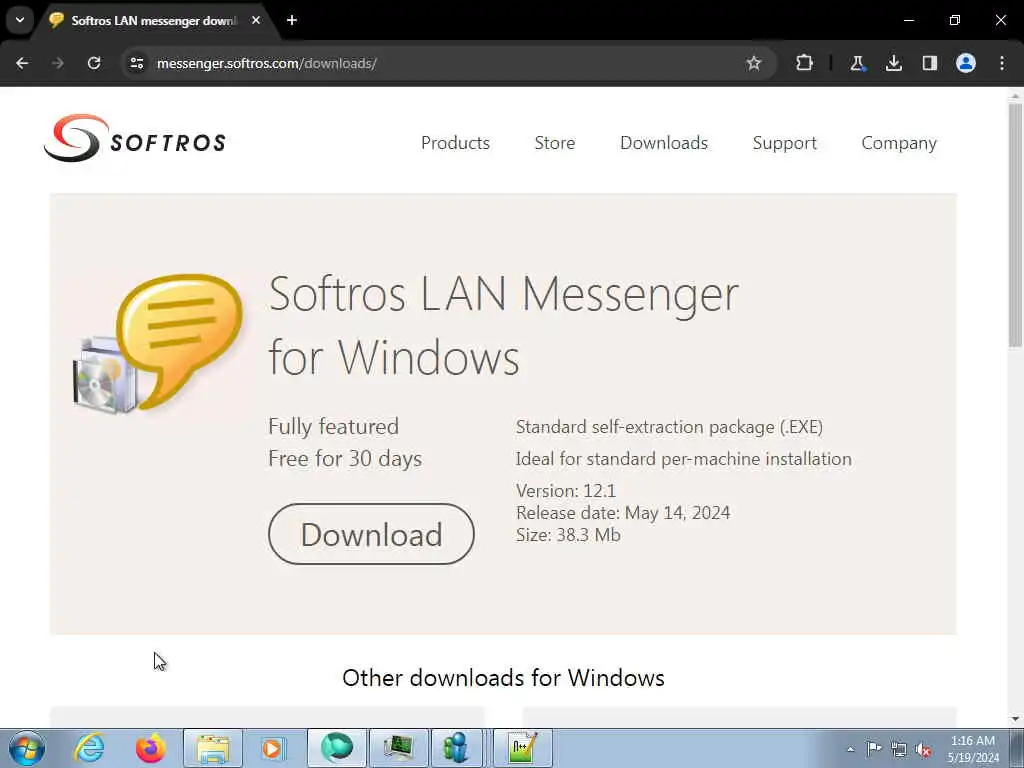Click the 'Size: 38.3 Mb' text

point(568,536)
